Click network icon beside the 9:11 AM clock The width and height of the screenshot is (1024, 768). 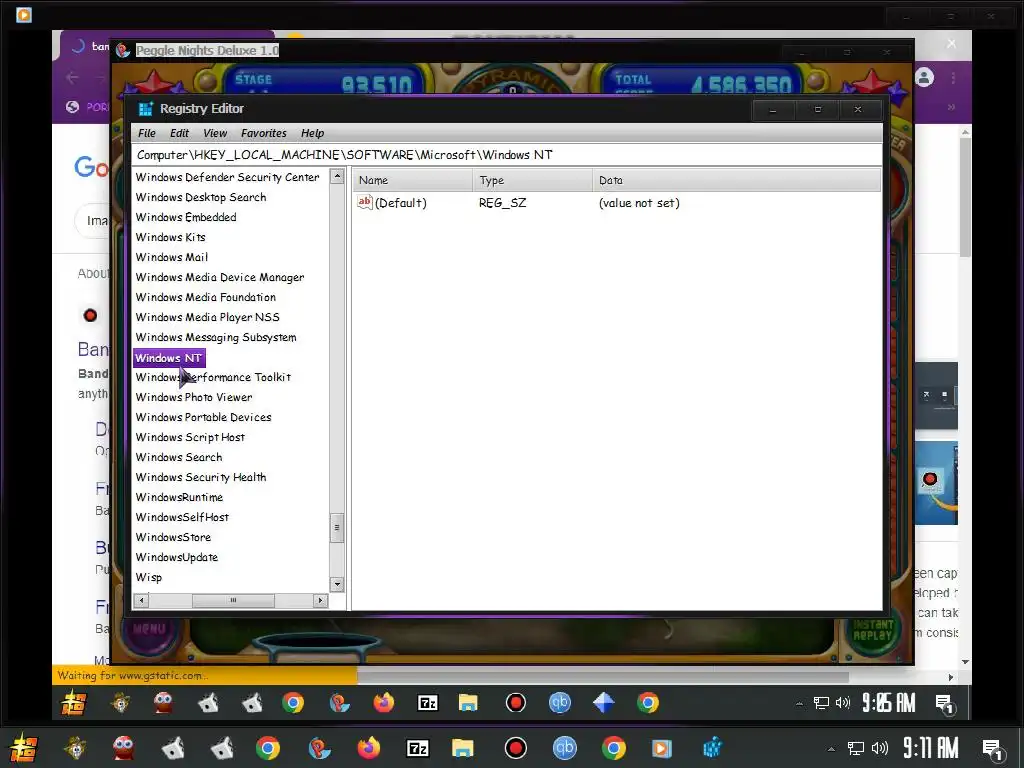(855, 748)
